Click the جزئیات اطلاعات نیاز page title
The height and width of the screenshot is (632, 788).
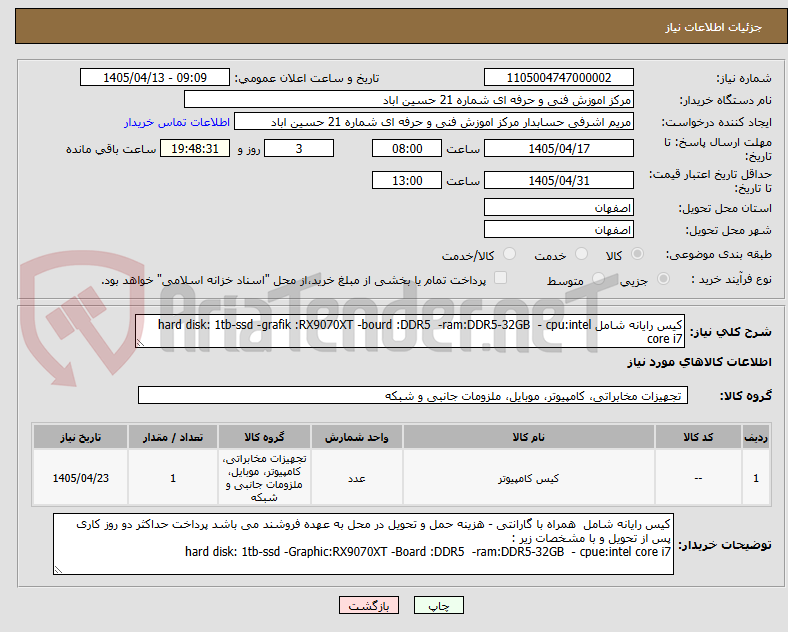(714, 27)
